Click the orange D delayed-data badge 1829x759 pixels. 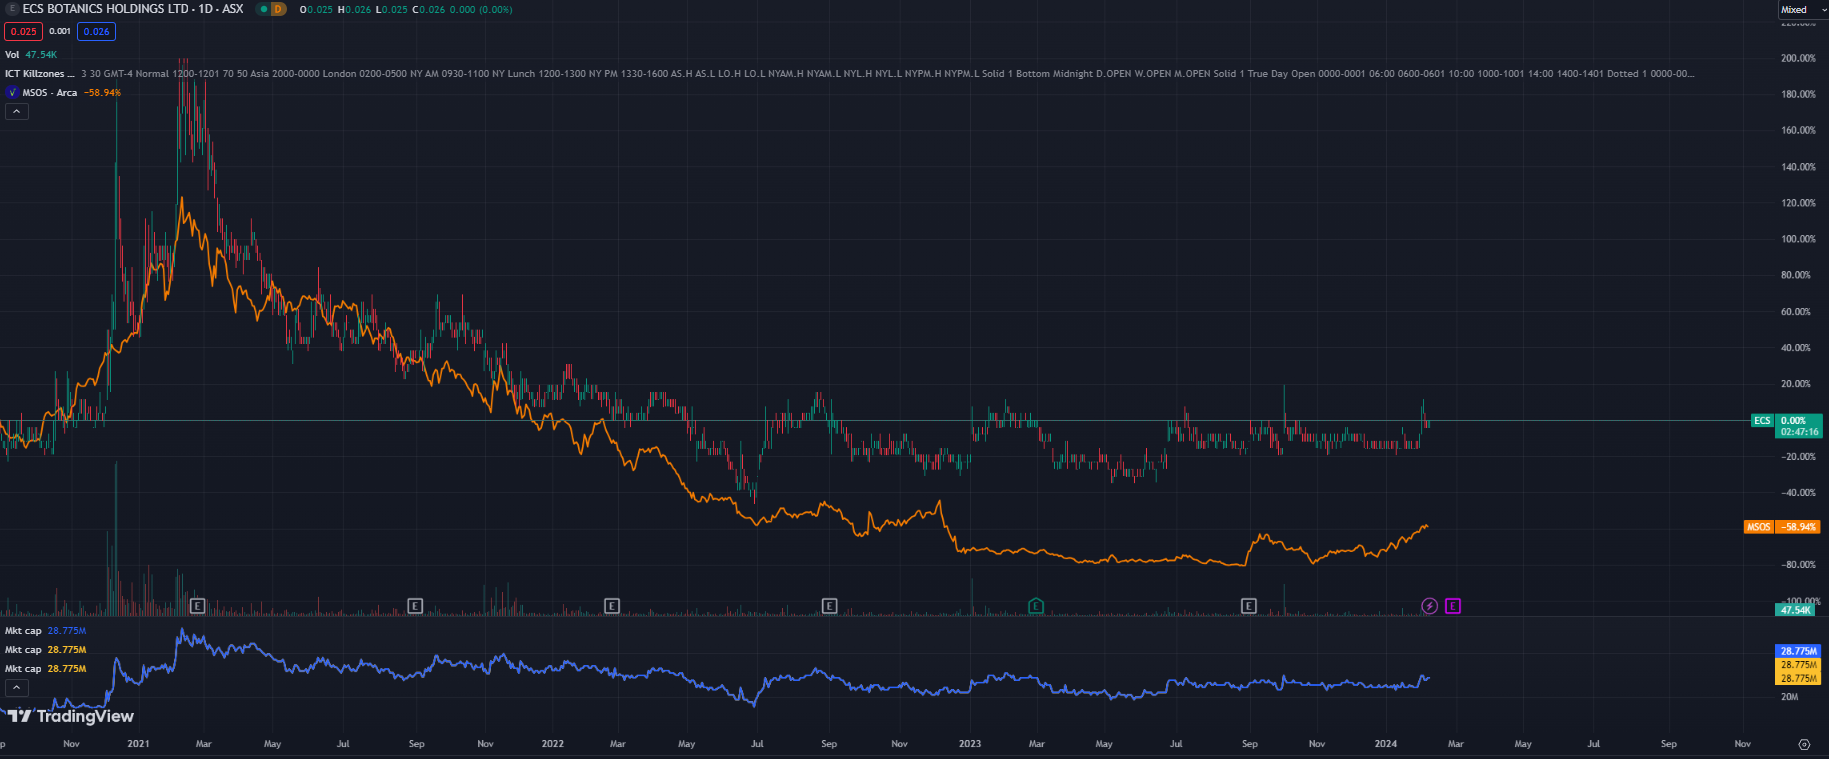click(x=278, y=9)
